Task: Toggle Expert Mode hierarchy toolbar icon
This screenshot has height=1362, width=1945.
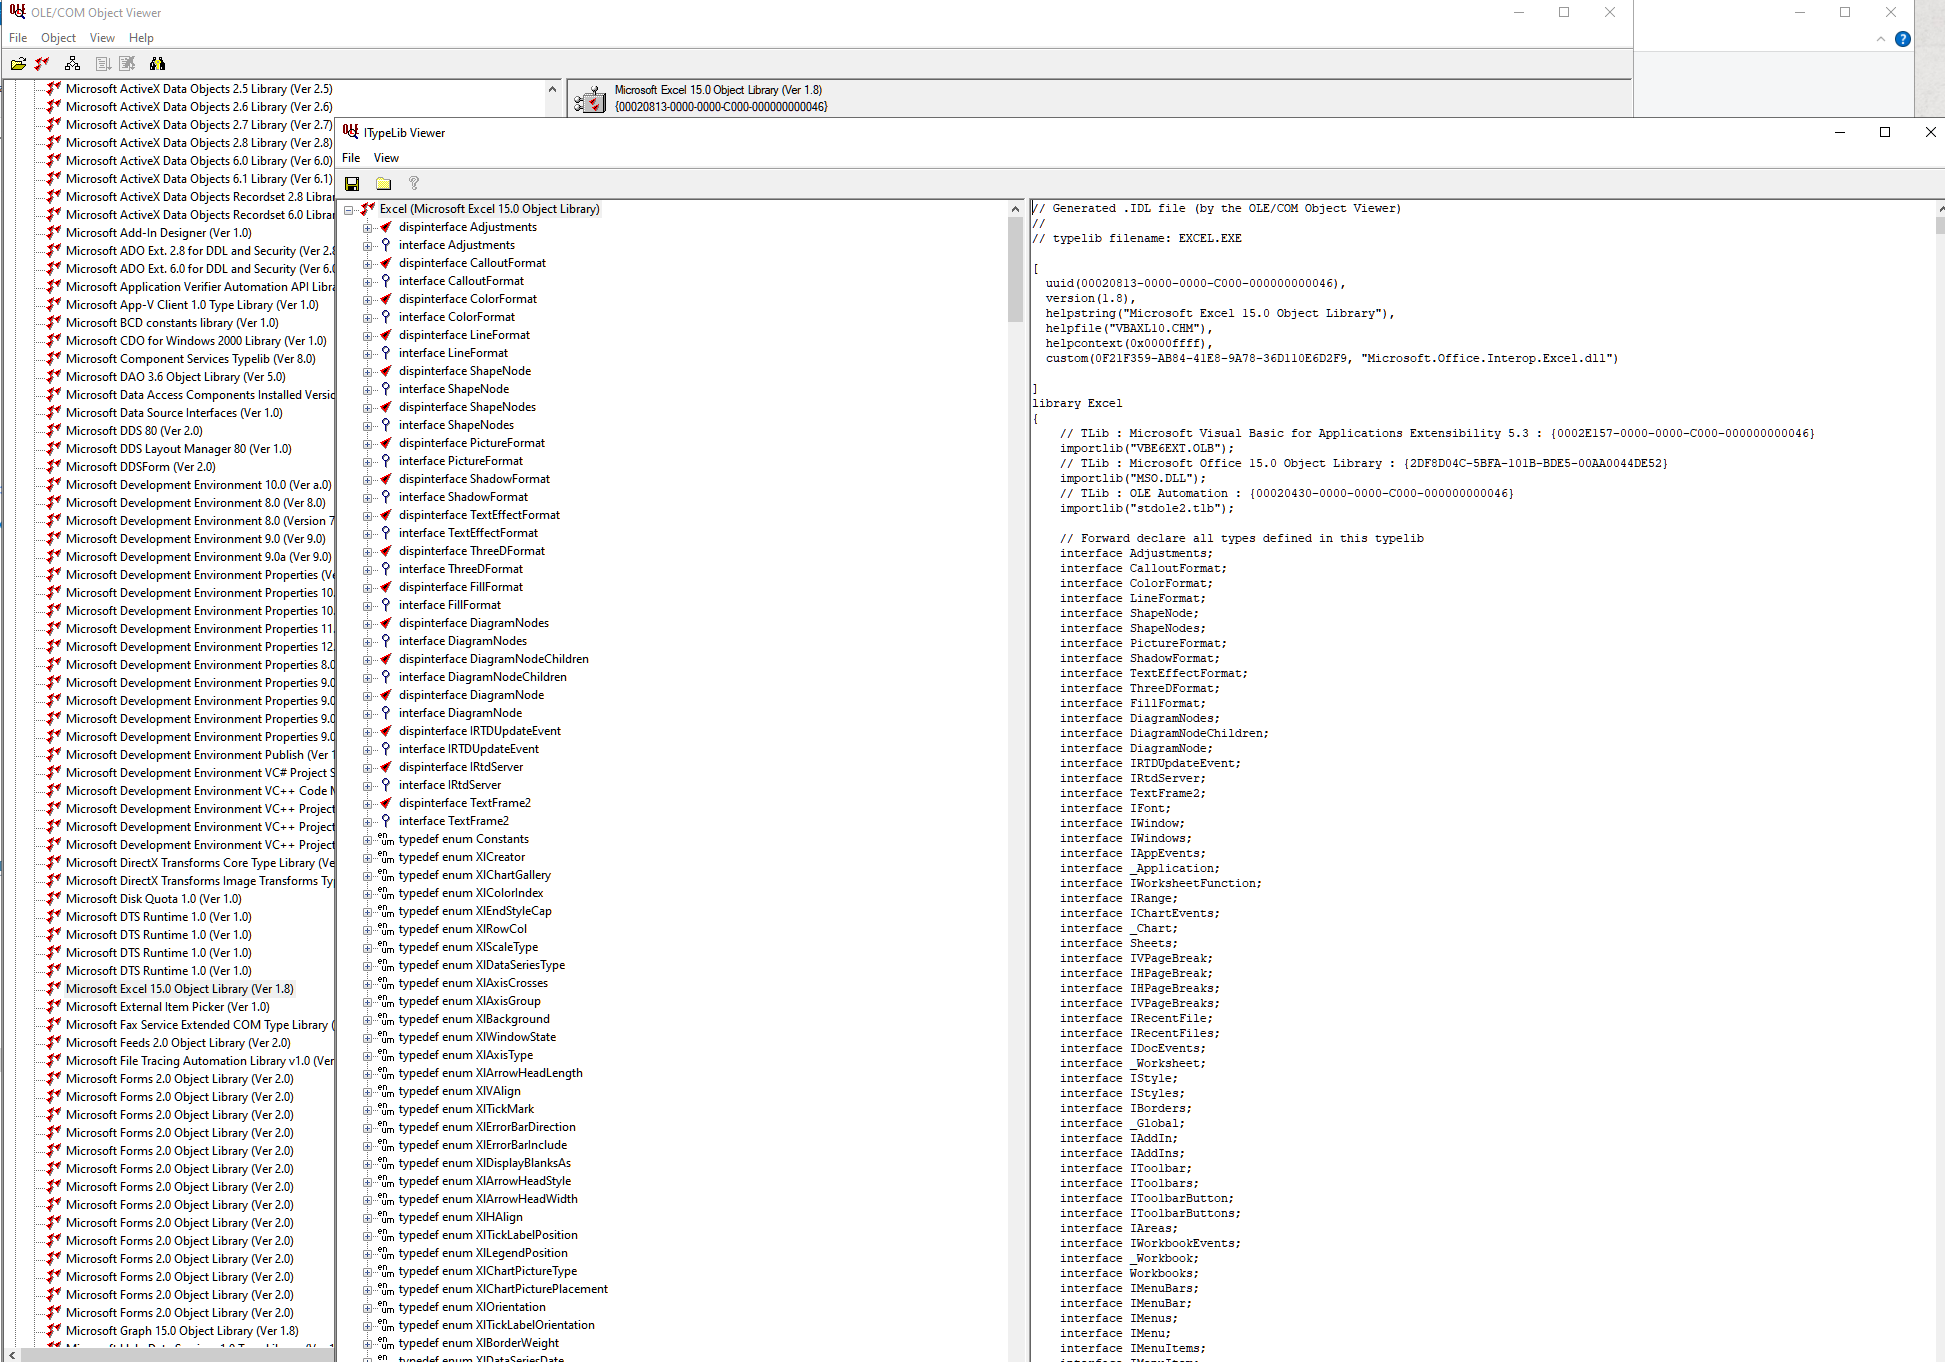Action: [72, 64]
